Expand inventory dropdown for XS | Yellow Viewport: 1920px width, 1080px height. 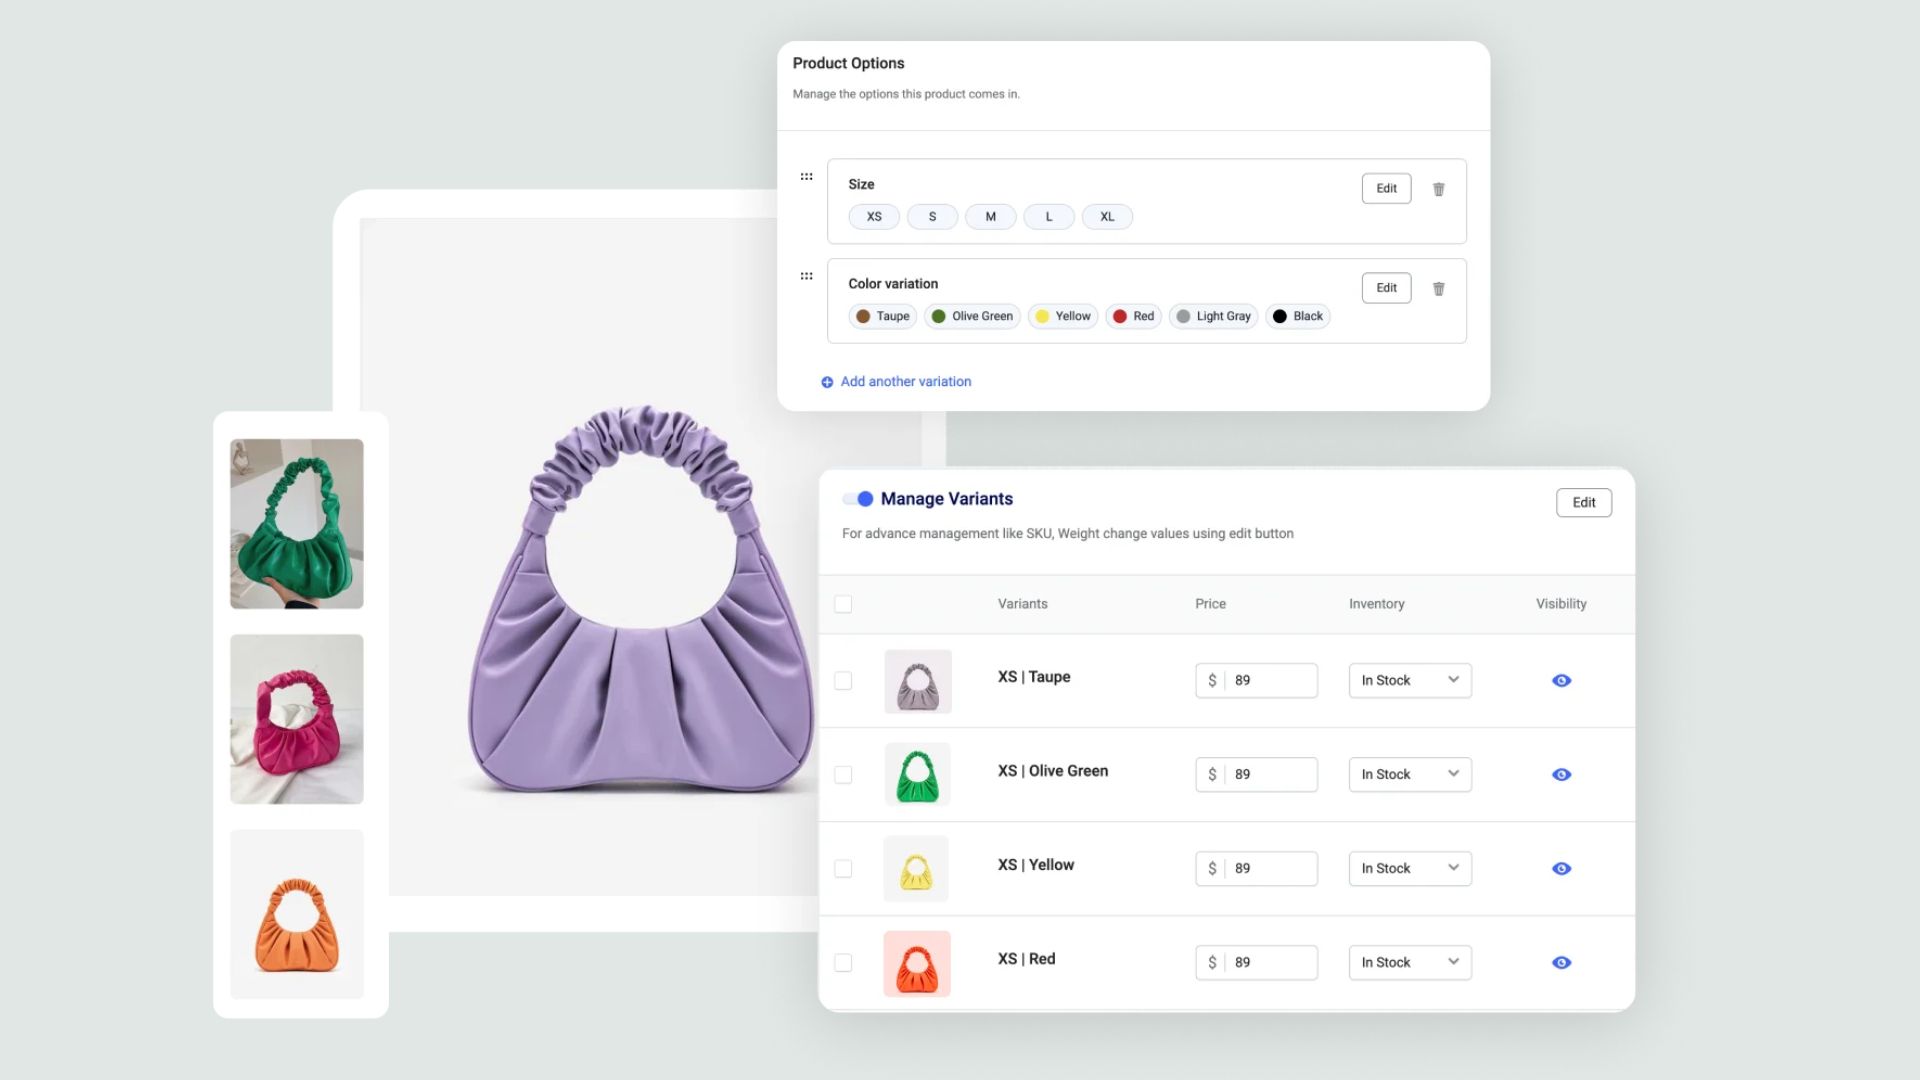(x=1452, y=868)
